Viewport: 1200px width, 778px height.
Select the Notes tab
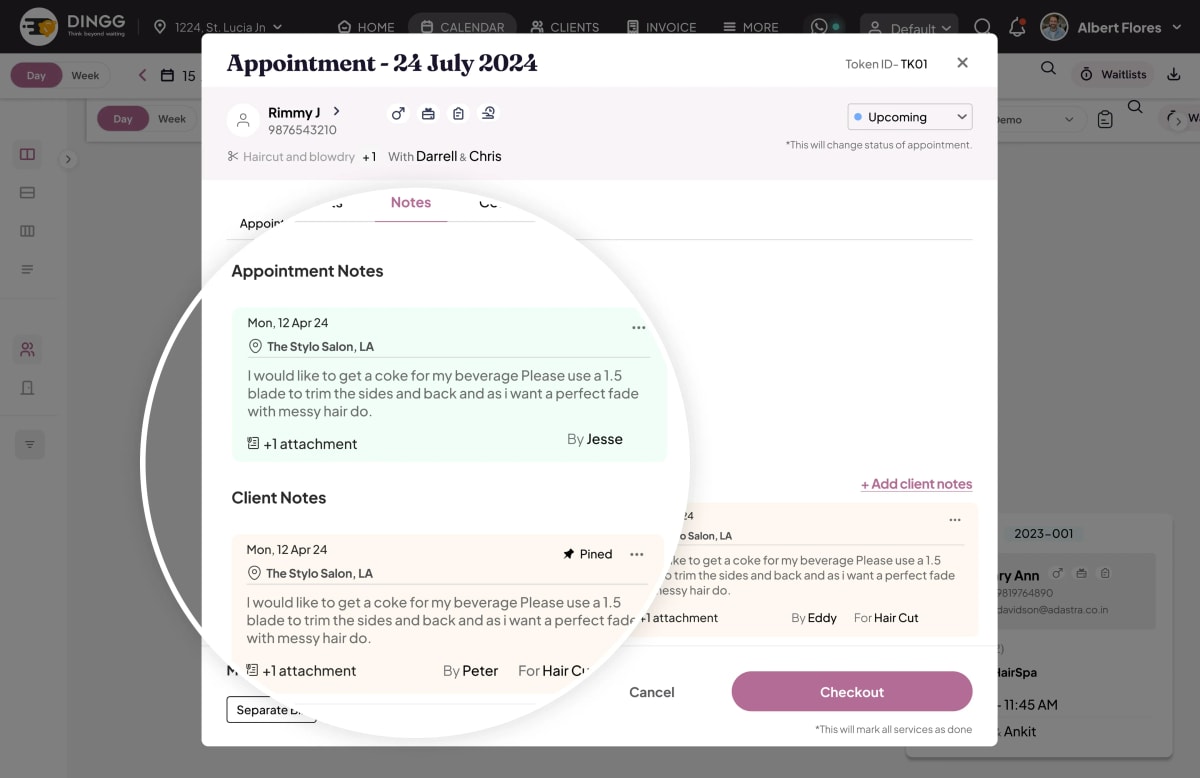pos(411,203)
